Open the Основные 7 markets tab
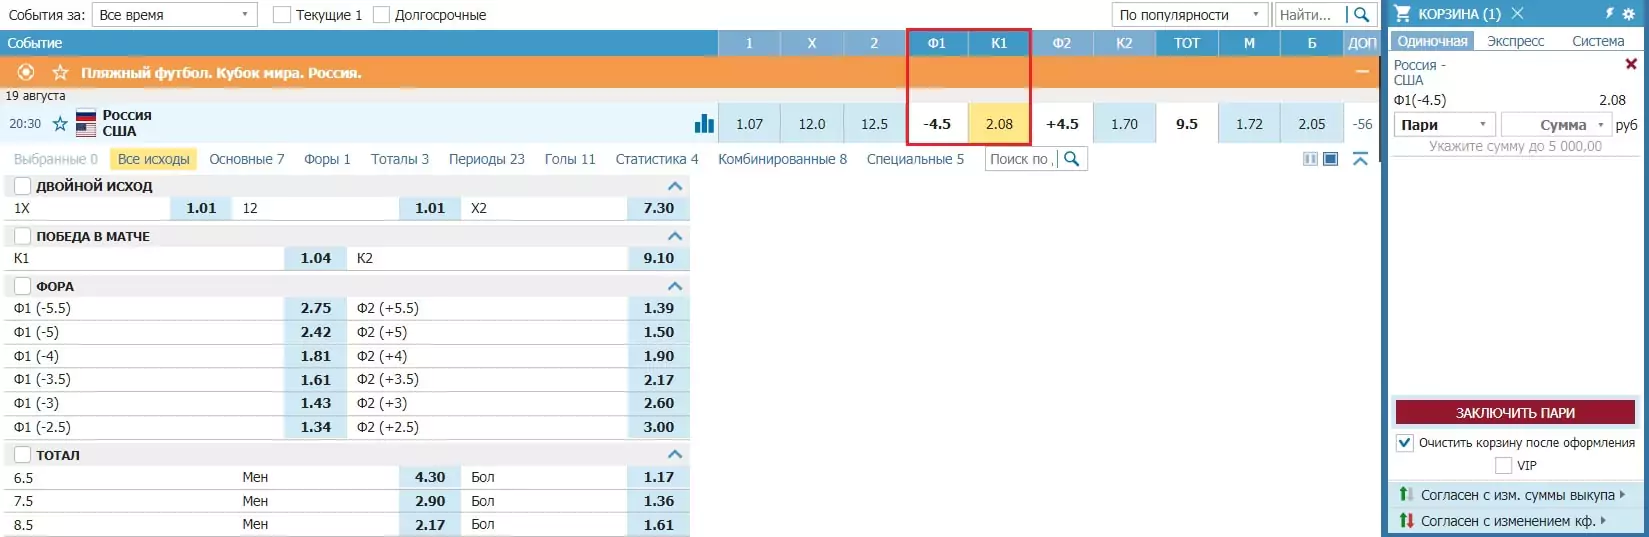1649x537 pixels. 246,159
